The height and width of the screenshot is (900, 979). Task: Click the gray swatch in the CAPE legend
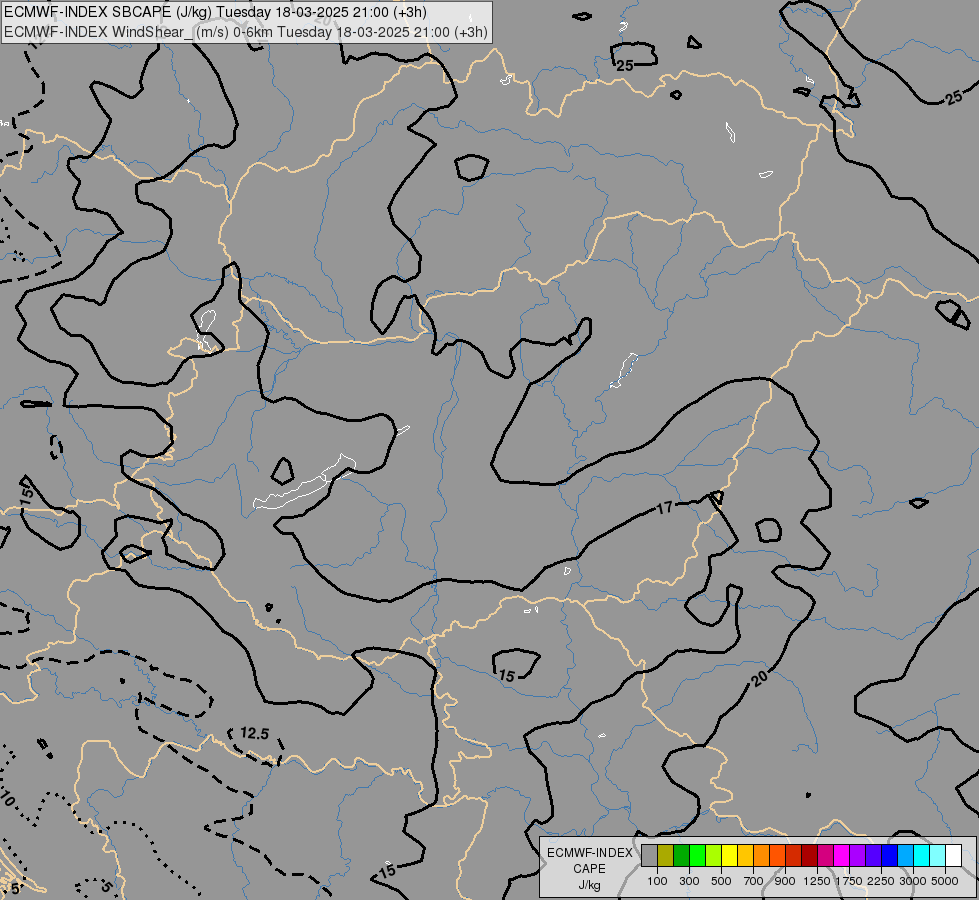coord(649,856)
